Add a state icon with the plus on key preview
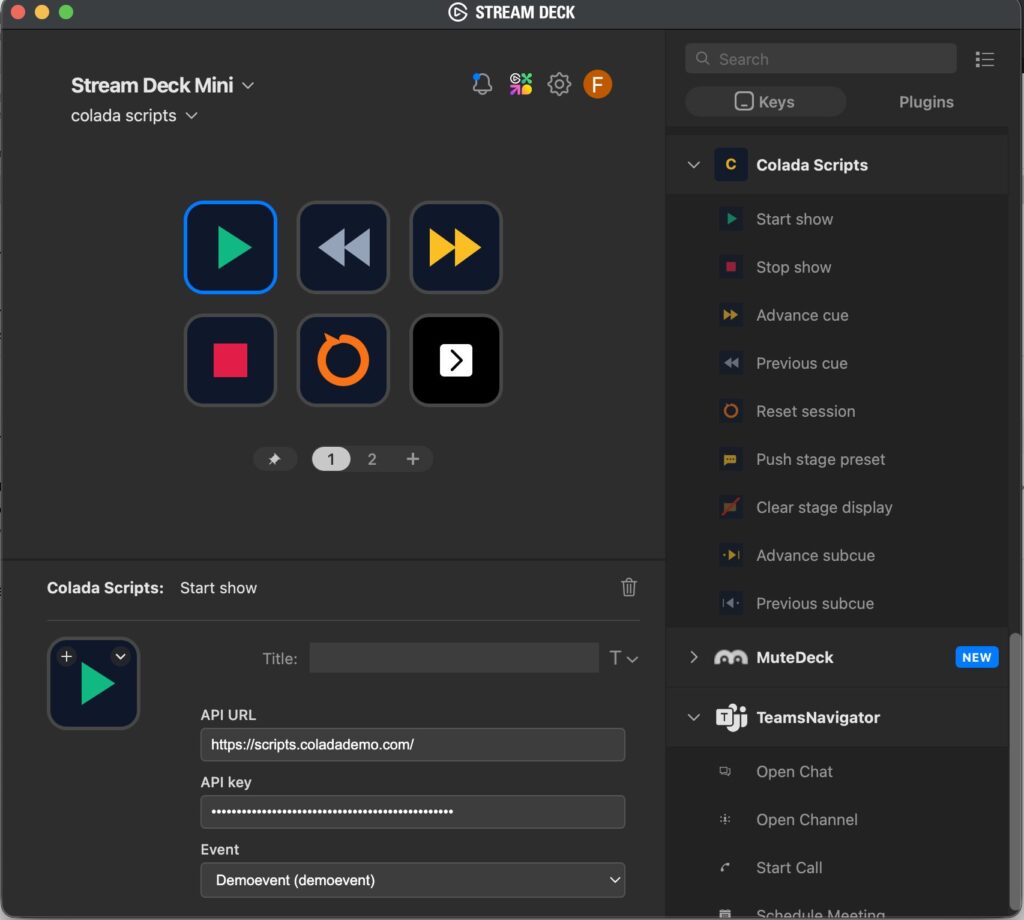This screenshot has width=1024, height=920. coord(66,656)
